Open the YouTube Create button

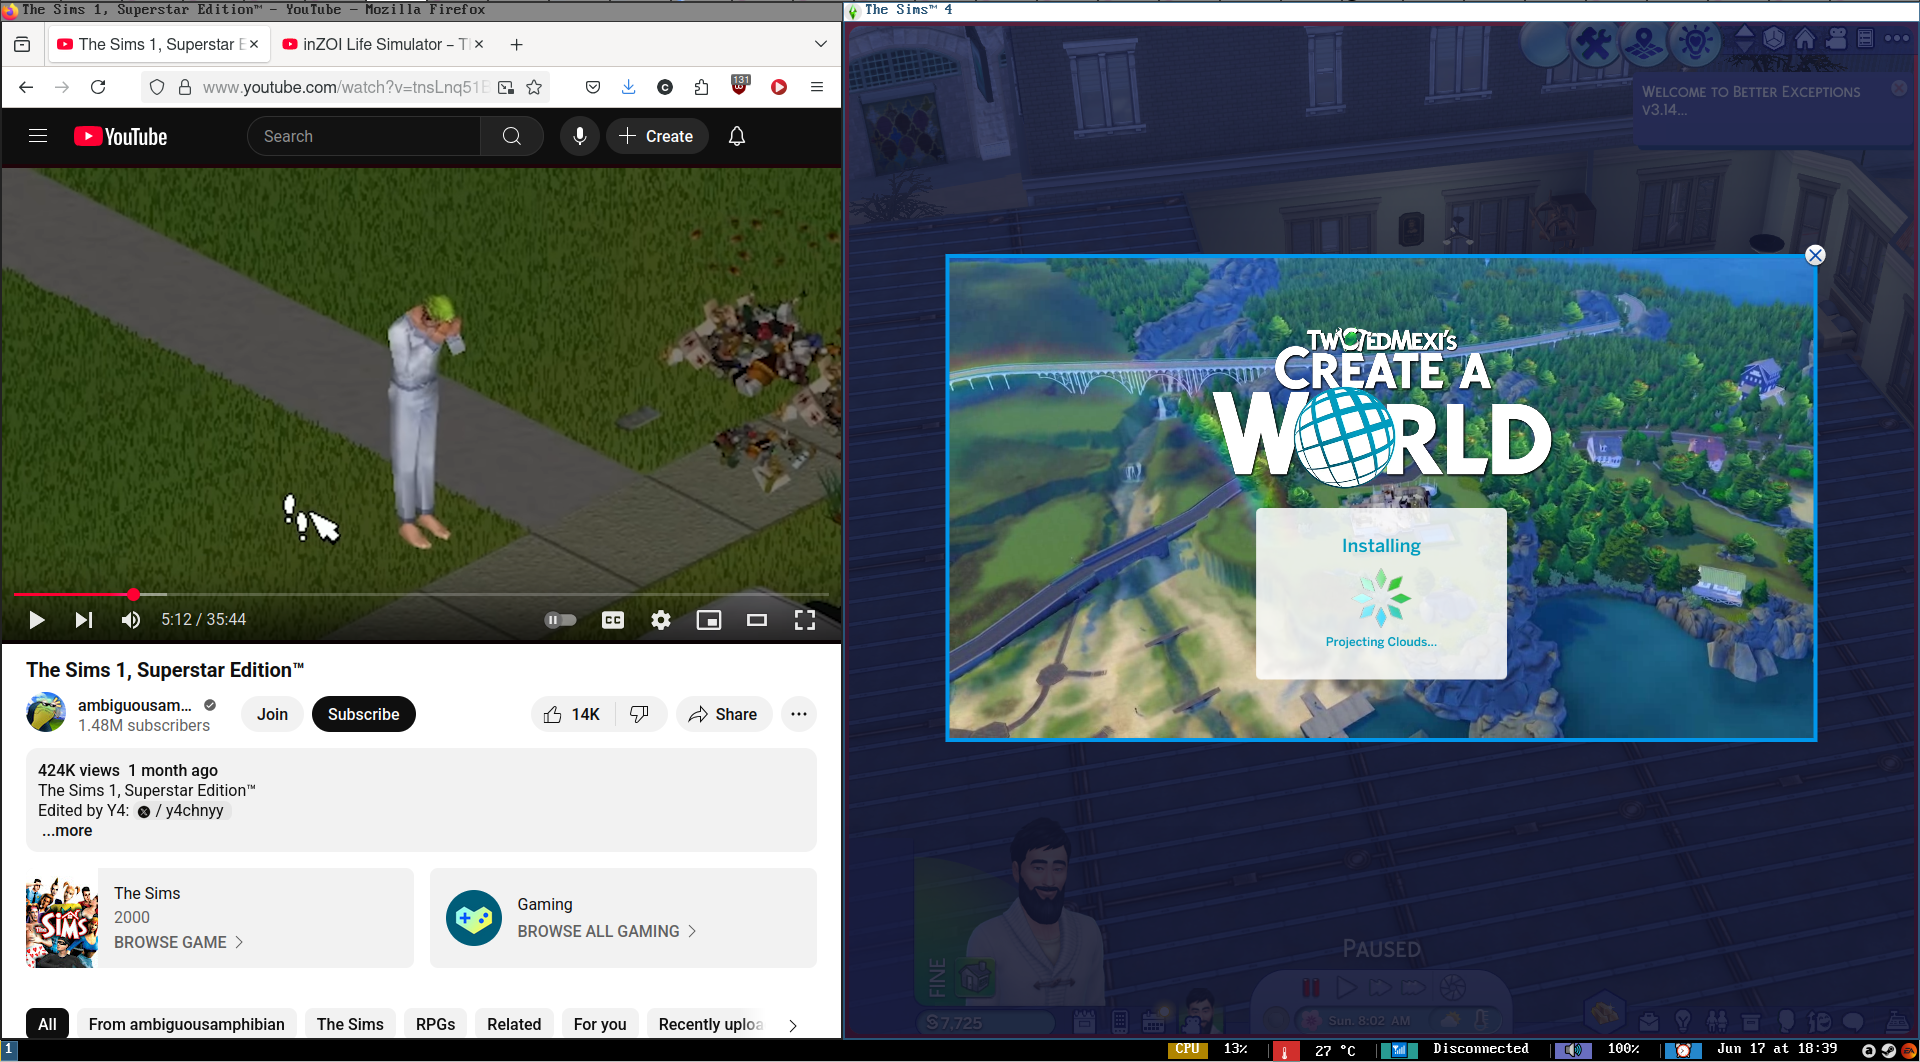pos(657,136)
